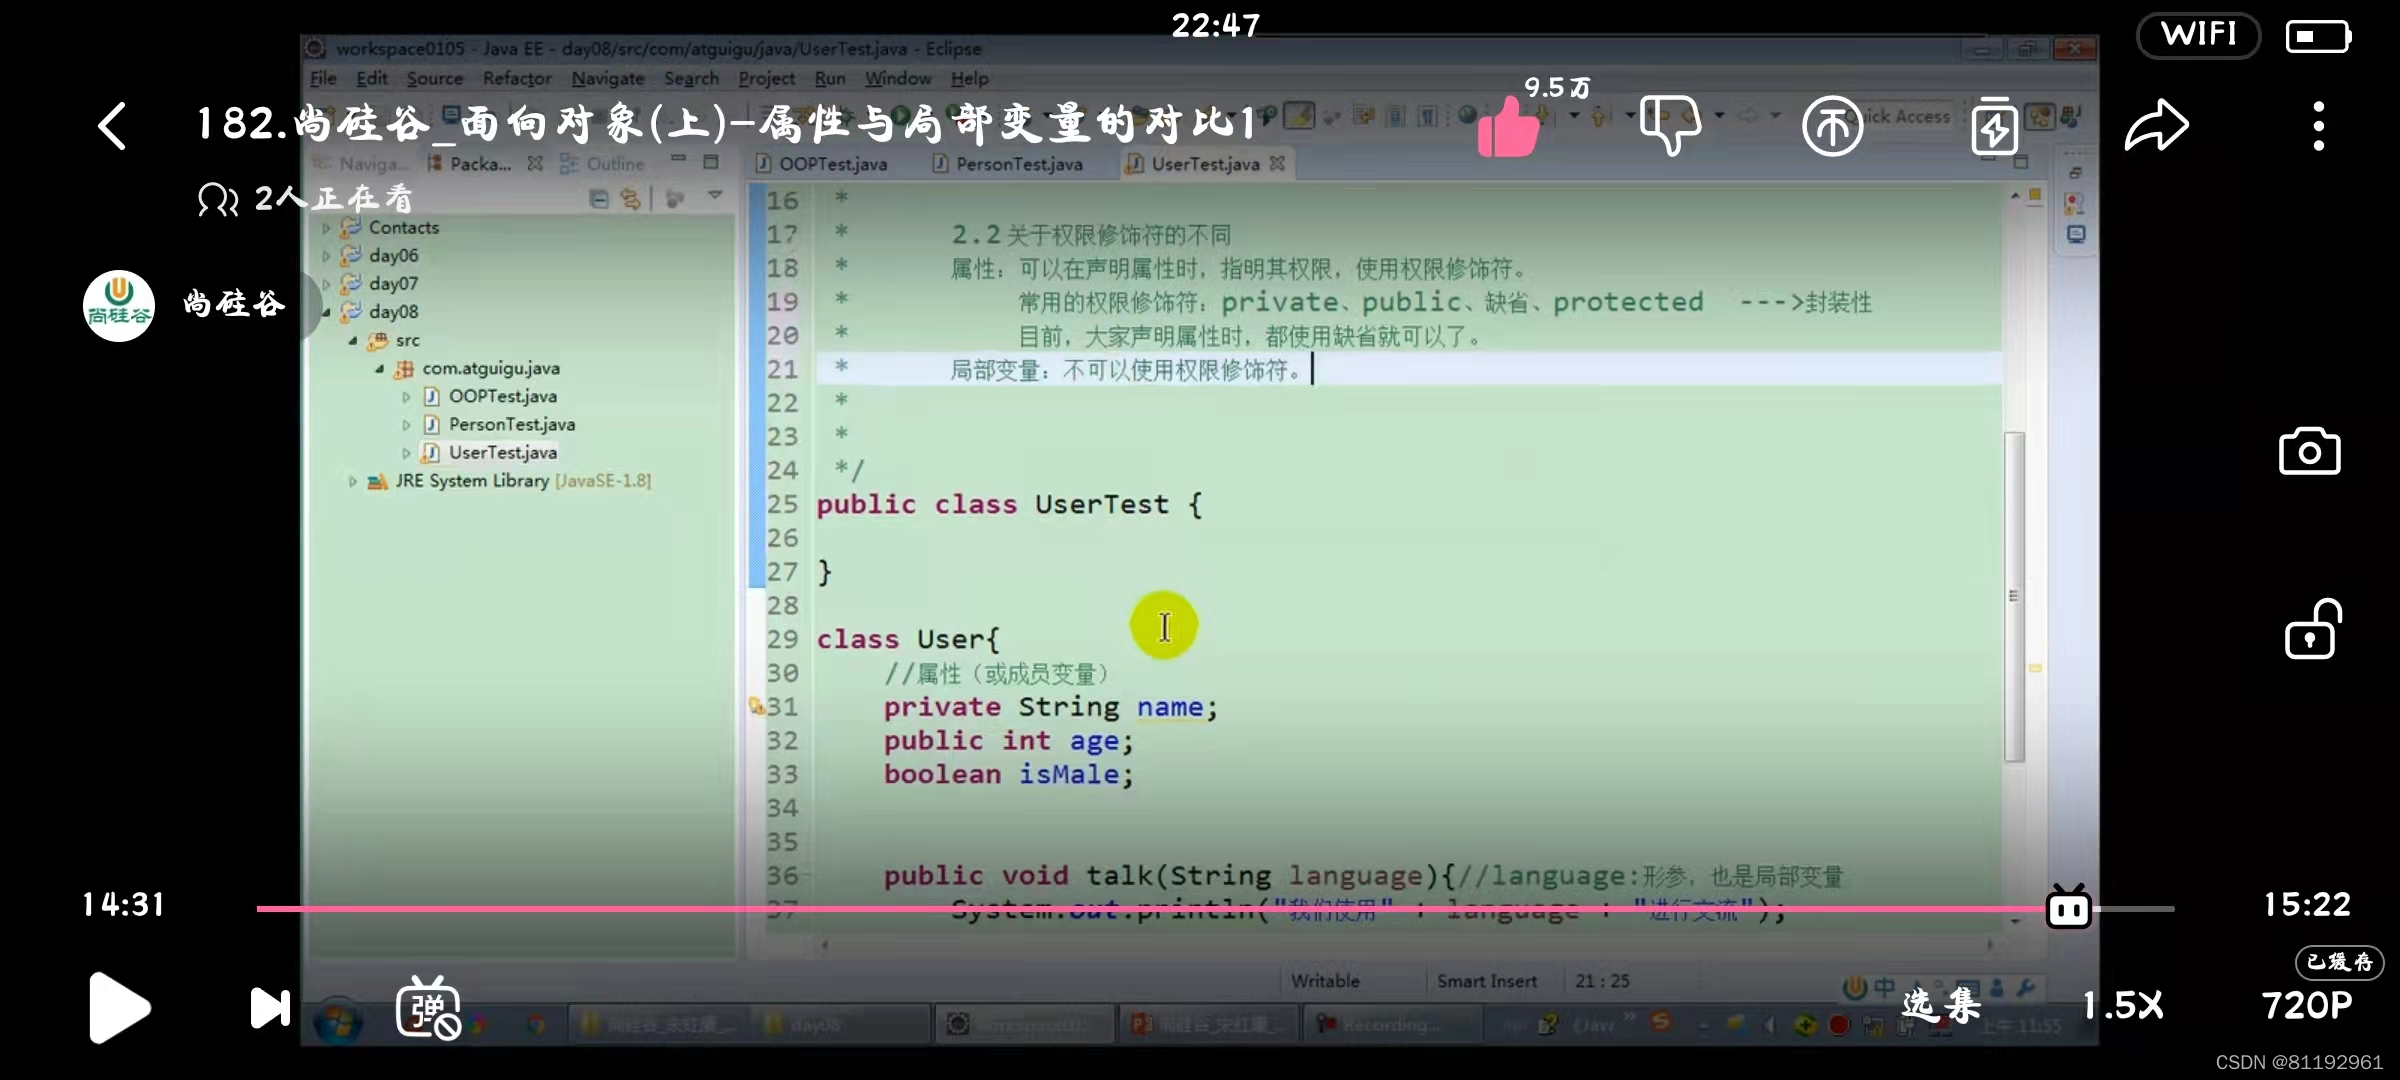Viewport: 2400px width, 1080px height.
Task: Minimize the Package Explorer view
Action: pyautogui.click(x=679, y=160)
